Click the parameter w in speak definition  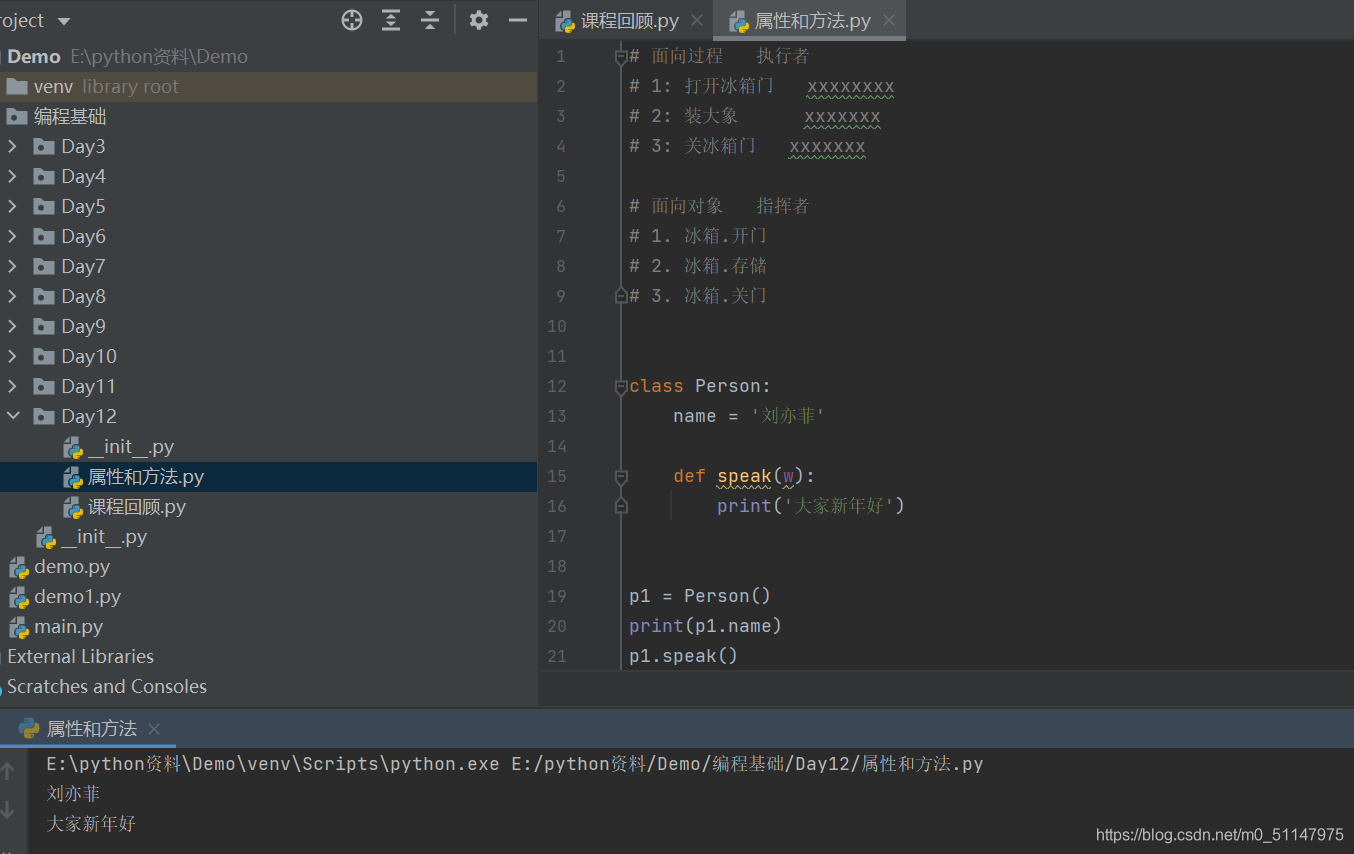(788, 476)
